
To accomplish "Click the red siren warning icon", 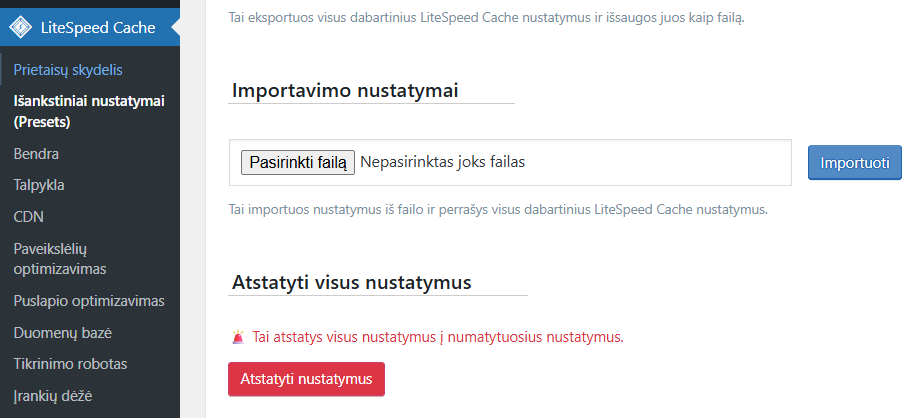I will pos(237,337).
